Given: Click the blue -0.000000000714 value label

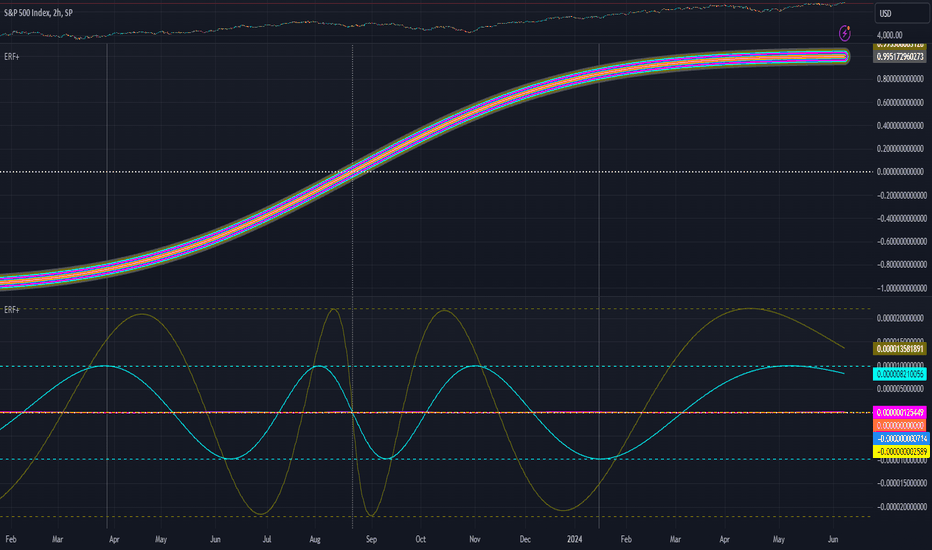Looking at the screenshot, I should pos(901,438).
